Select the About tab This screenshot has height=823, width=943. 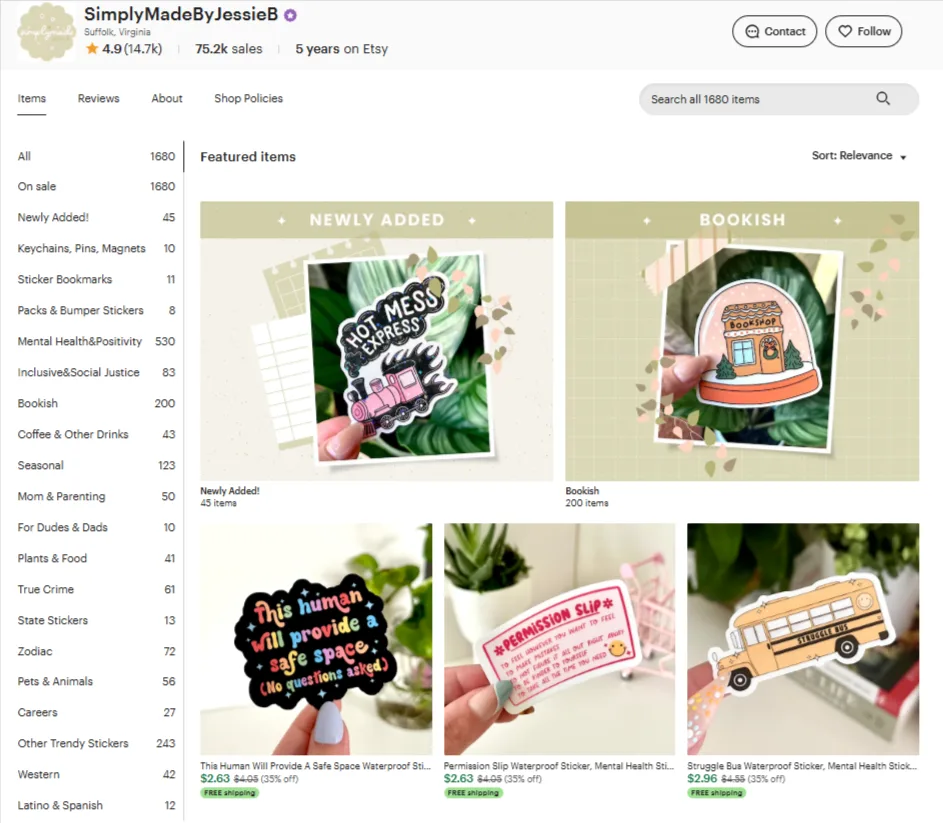[x=167, y=98]
